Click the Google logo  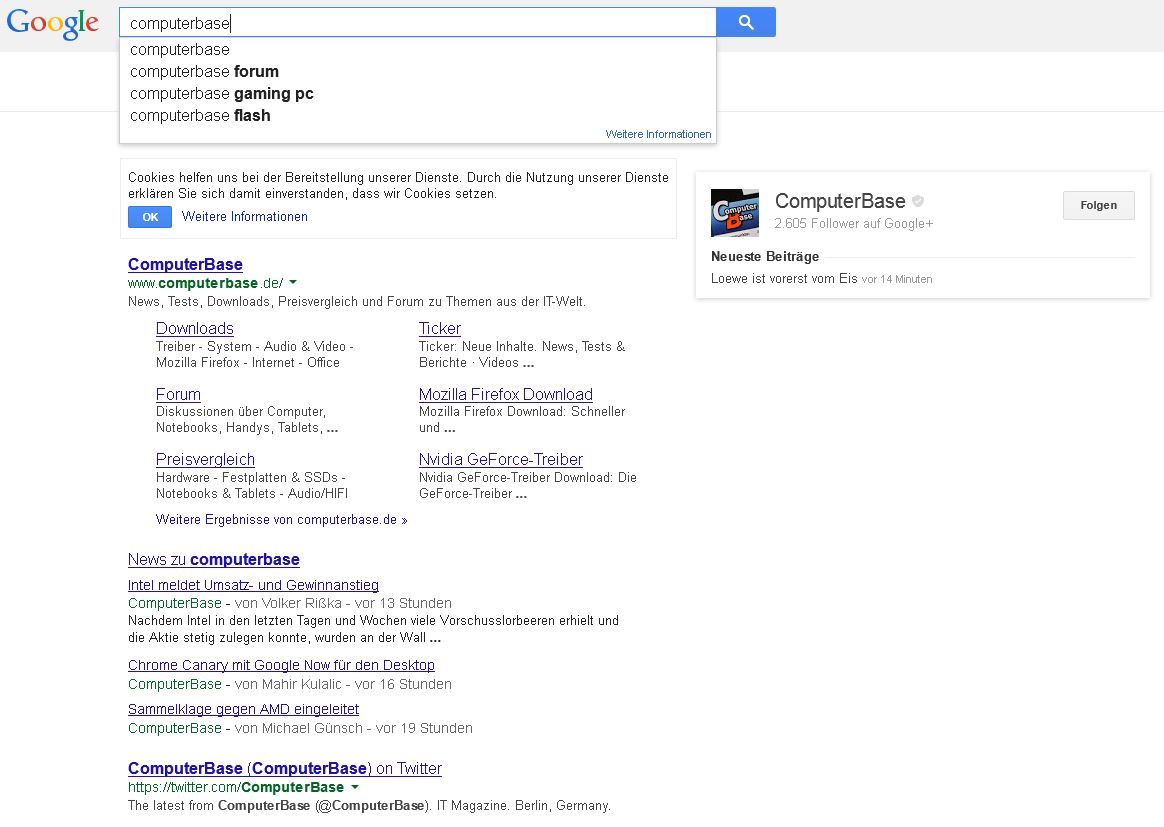(53, 24)
